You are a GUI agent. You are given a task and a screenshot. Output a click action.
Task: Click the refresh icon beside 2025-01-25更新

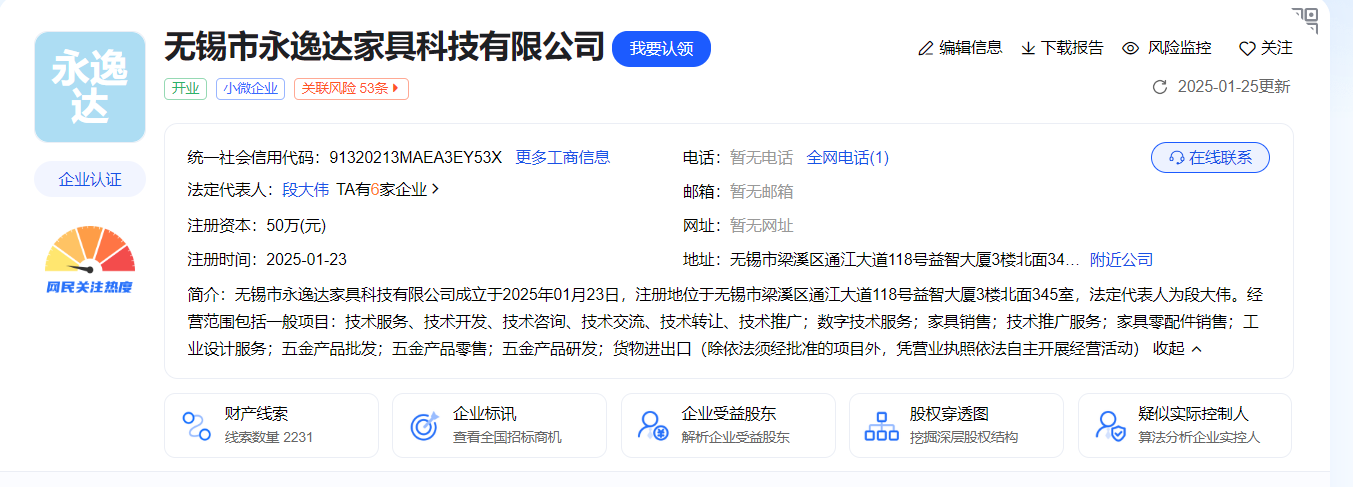click(x=1160, y=87)
